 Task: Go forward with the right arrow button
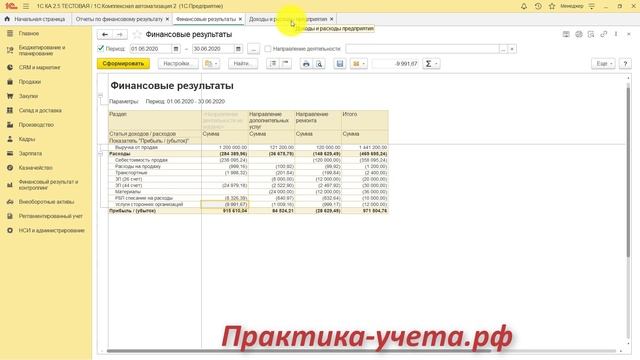120,35
